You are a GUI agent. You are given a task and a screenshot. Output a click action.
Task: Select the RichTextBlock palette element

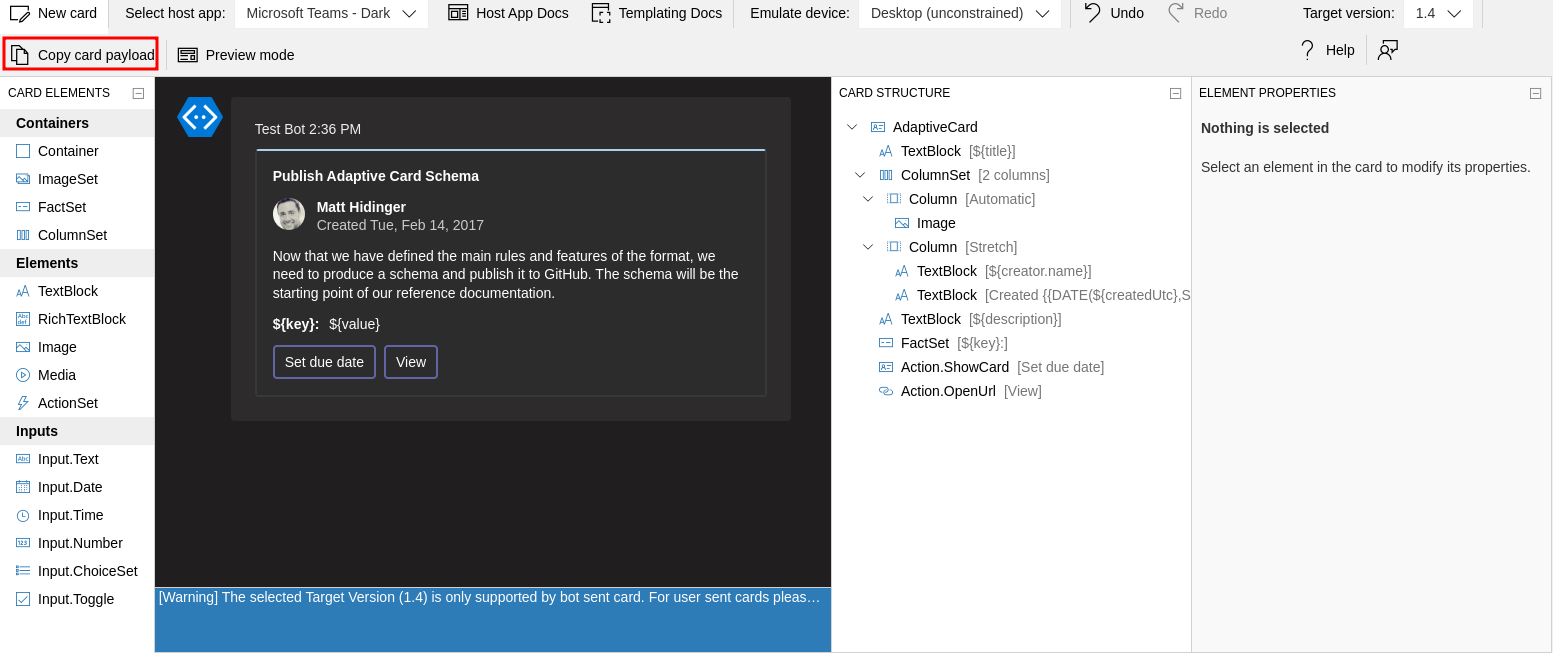click(77, 319)
